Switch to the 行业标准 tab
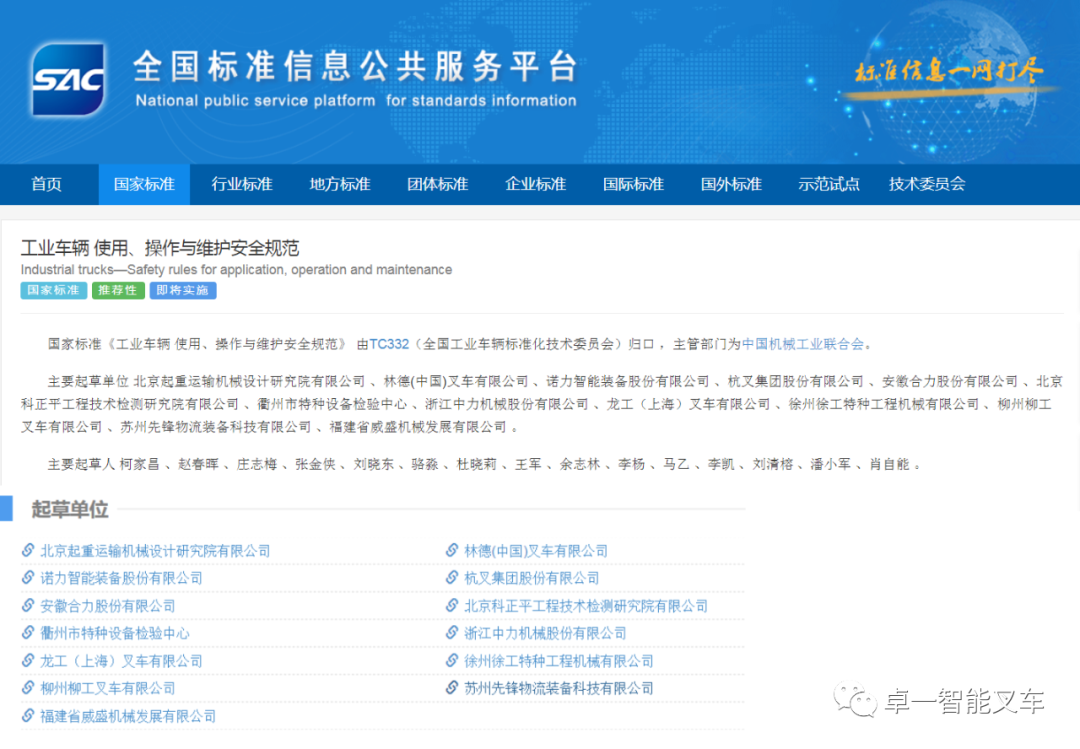 point(241,184)
